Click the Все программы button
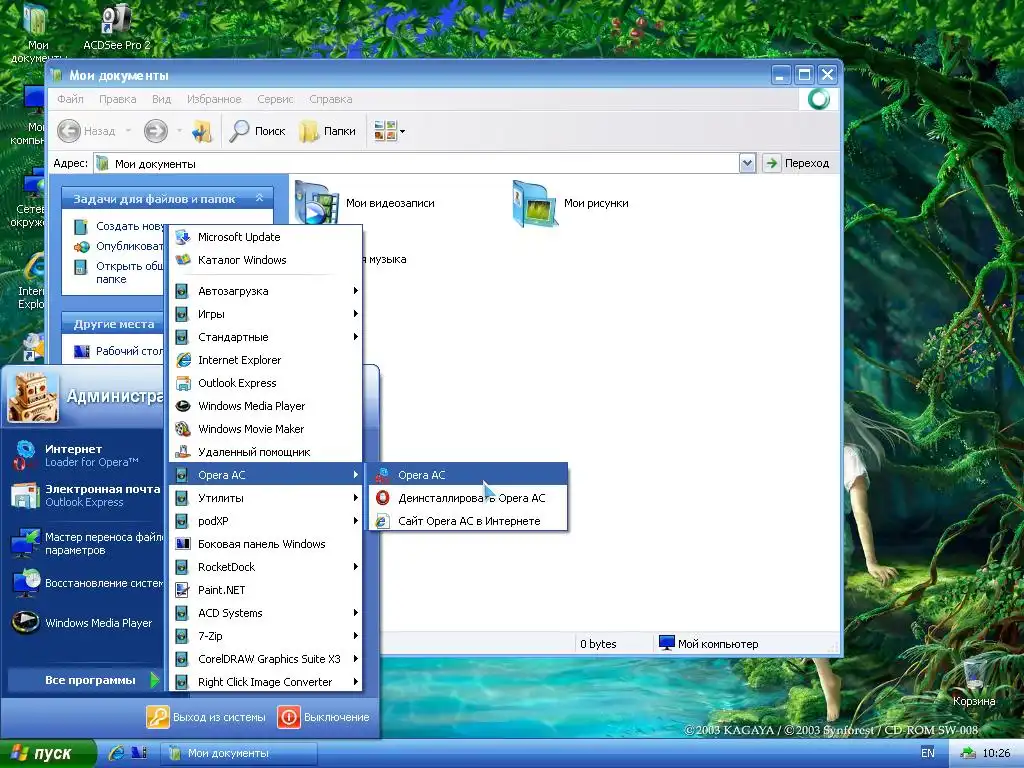Viewport: 1024px width, 768px height. tap(85, 680)
